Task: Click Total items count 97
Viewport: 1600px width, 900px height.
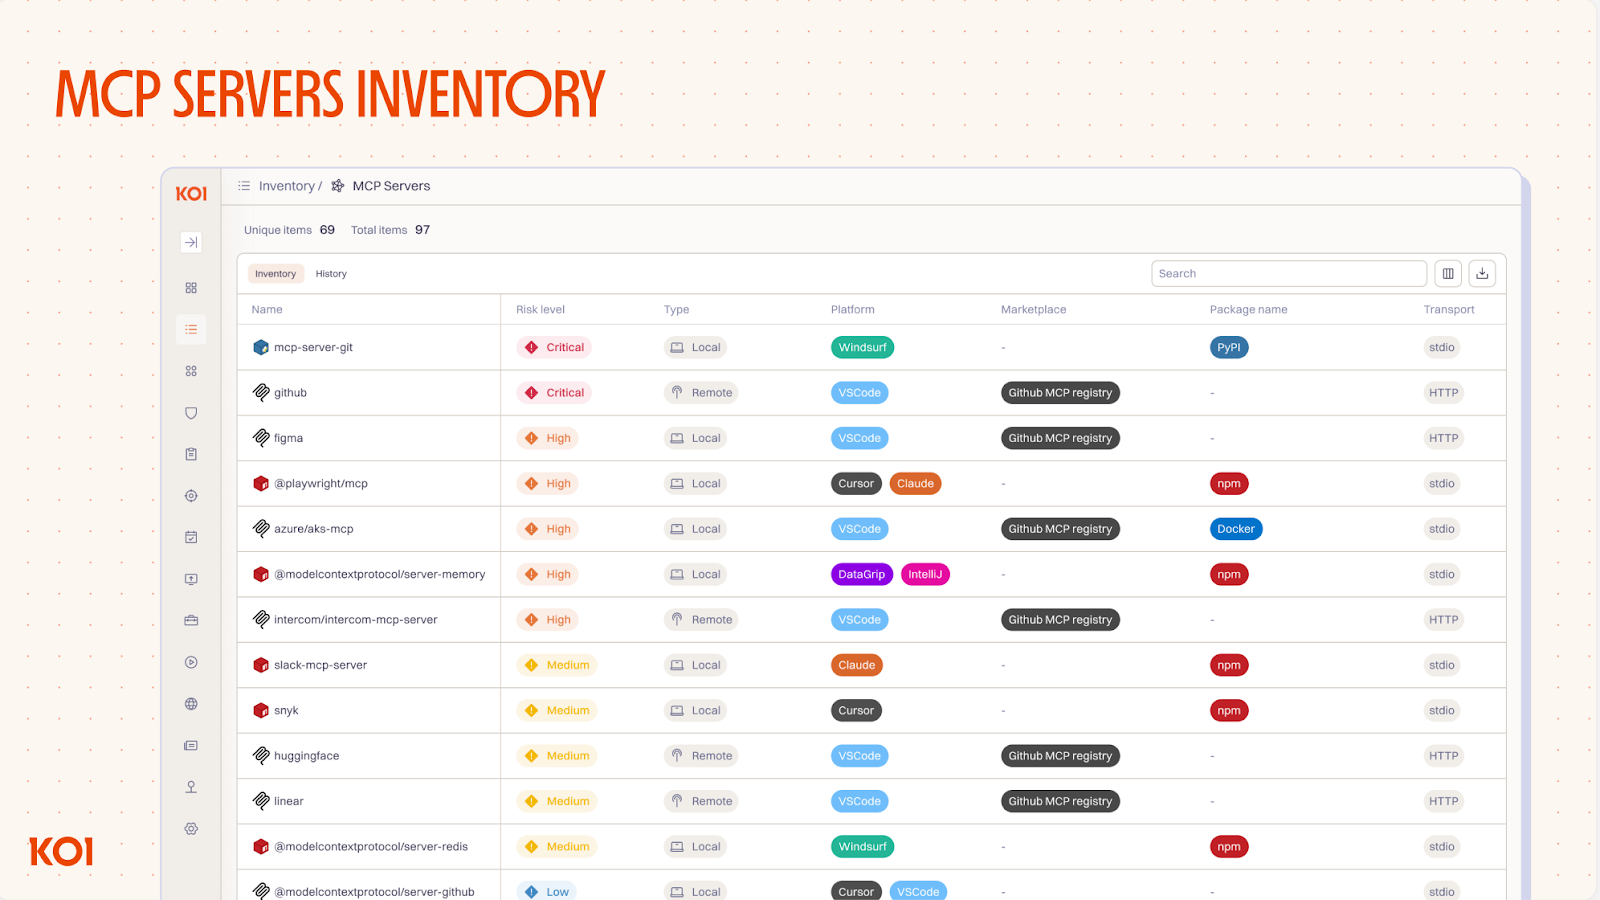Action: tap(423, 230)
